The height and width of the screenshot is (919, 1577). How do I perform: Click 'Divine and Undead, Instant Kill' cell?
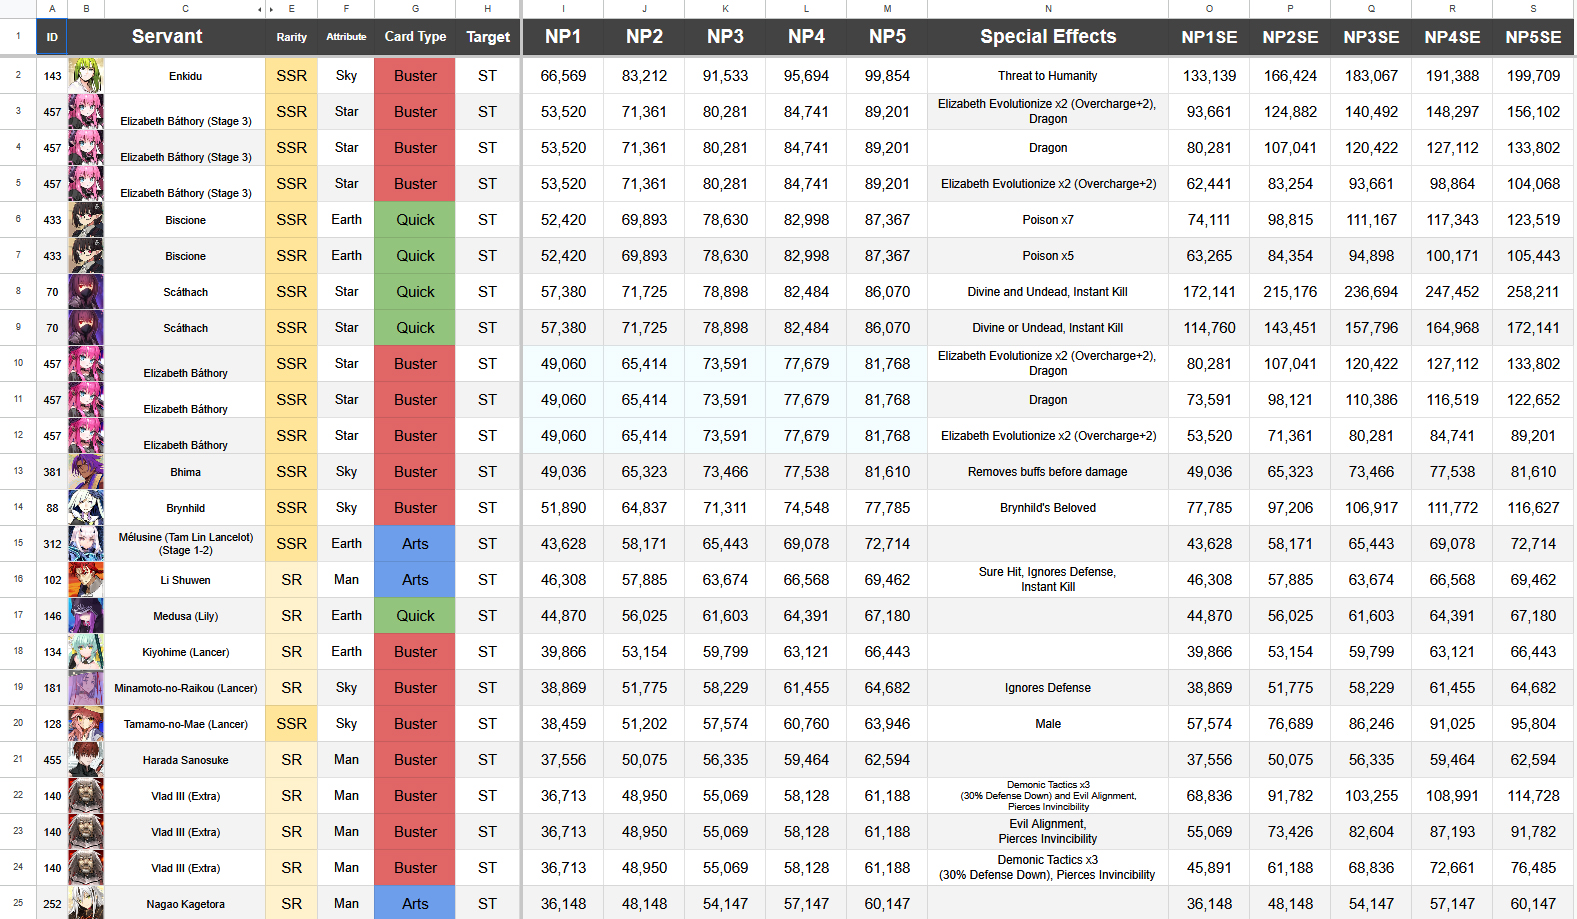[1048, 292]
